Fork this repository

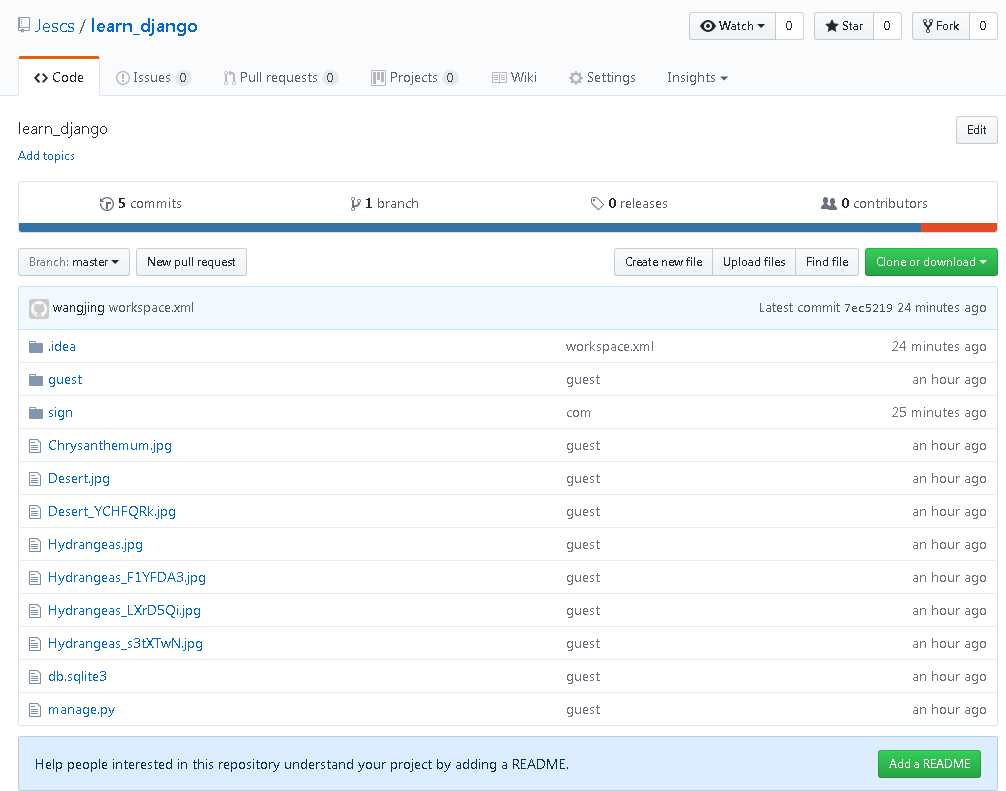pyautogui.click(x=941, y=26)
